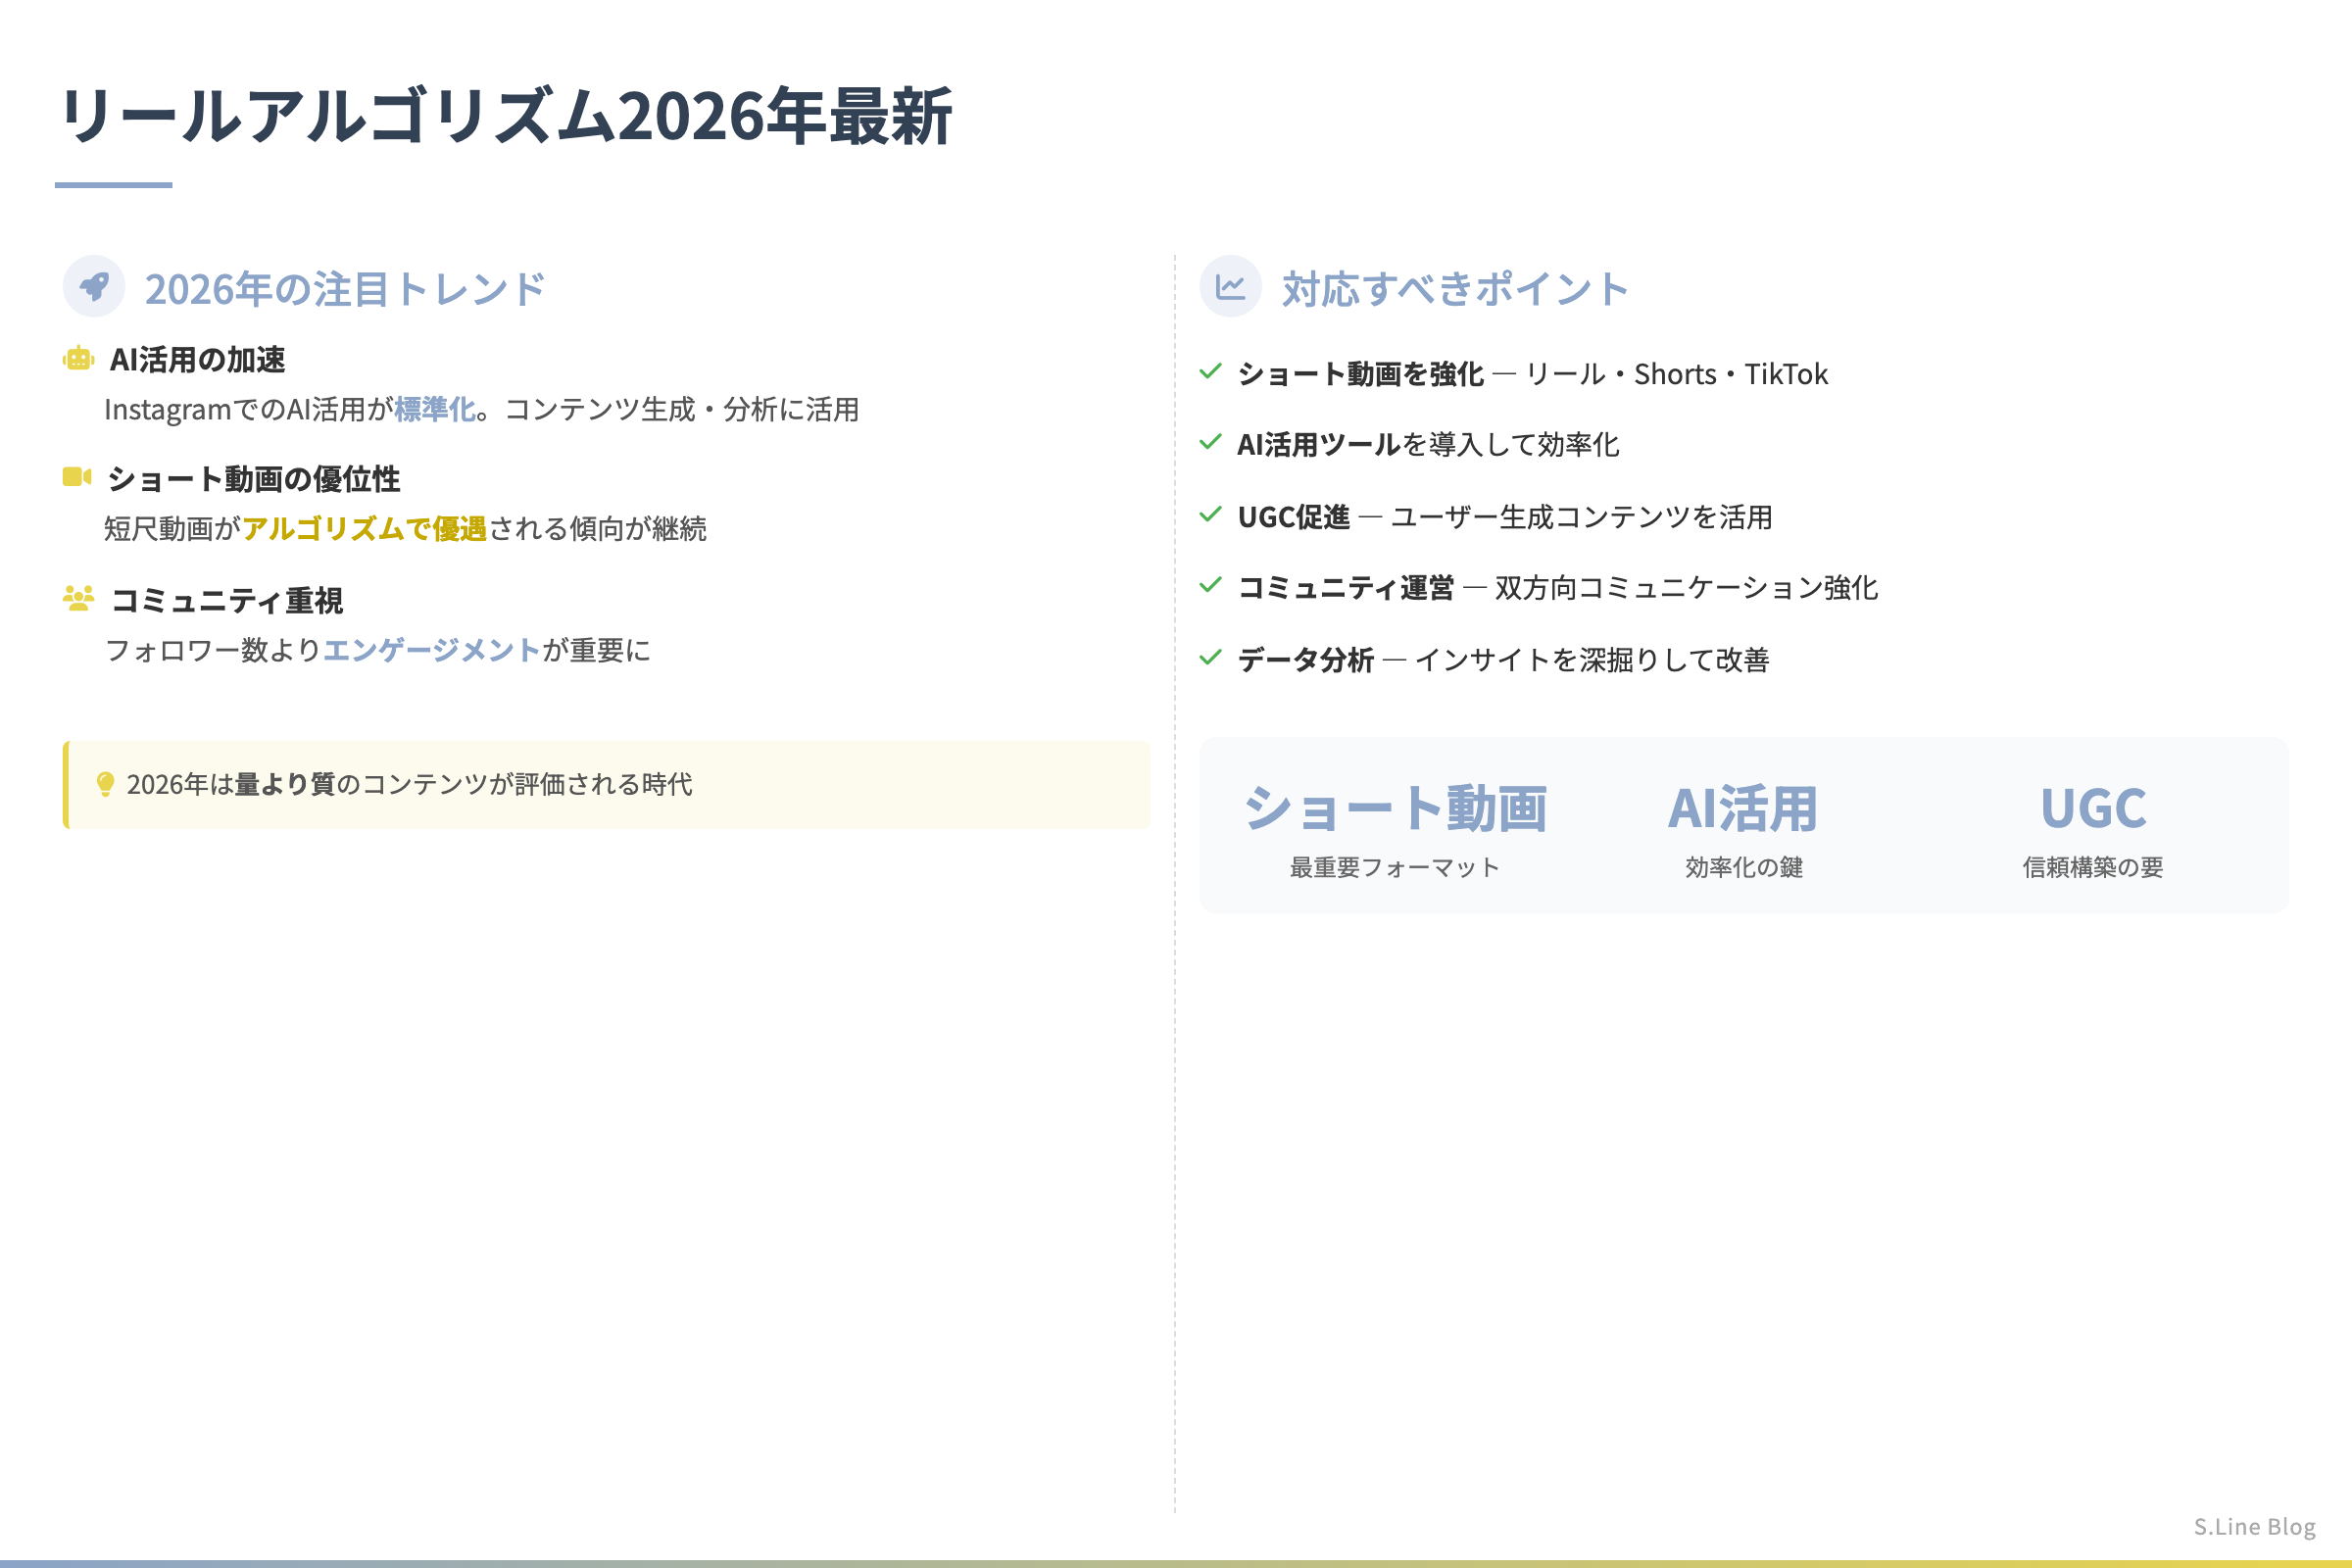Click the robot icon next to AI活用の加速
This screenshot has height=1568, width=2352.
click(78, 358)
